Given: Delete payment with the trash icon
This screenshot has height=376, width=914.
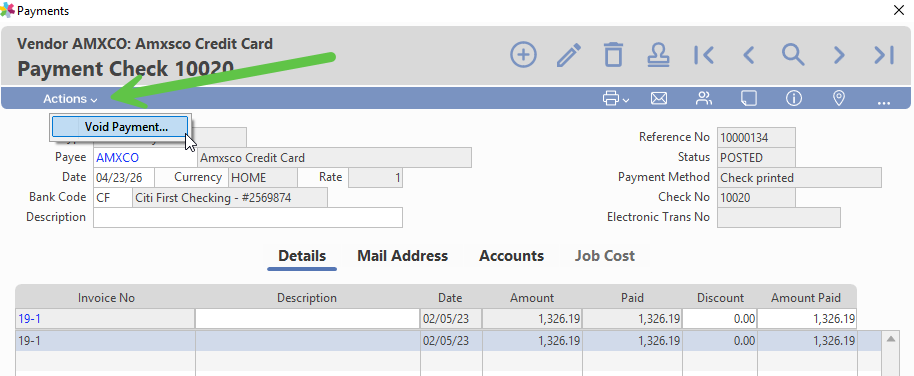Looking at the screenshot, I should pyautogui.click(x=613, y=55).
